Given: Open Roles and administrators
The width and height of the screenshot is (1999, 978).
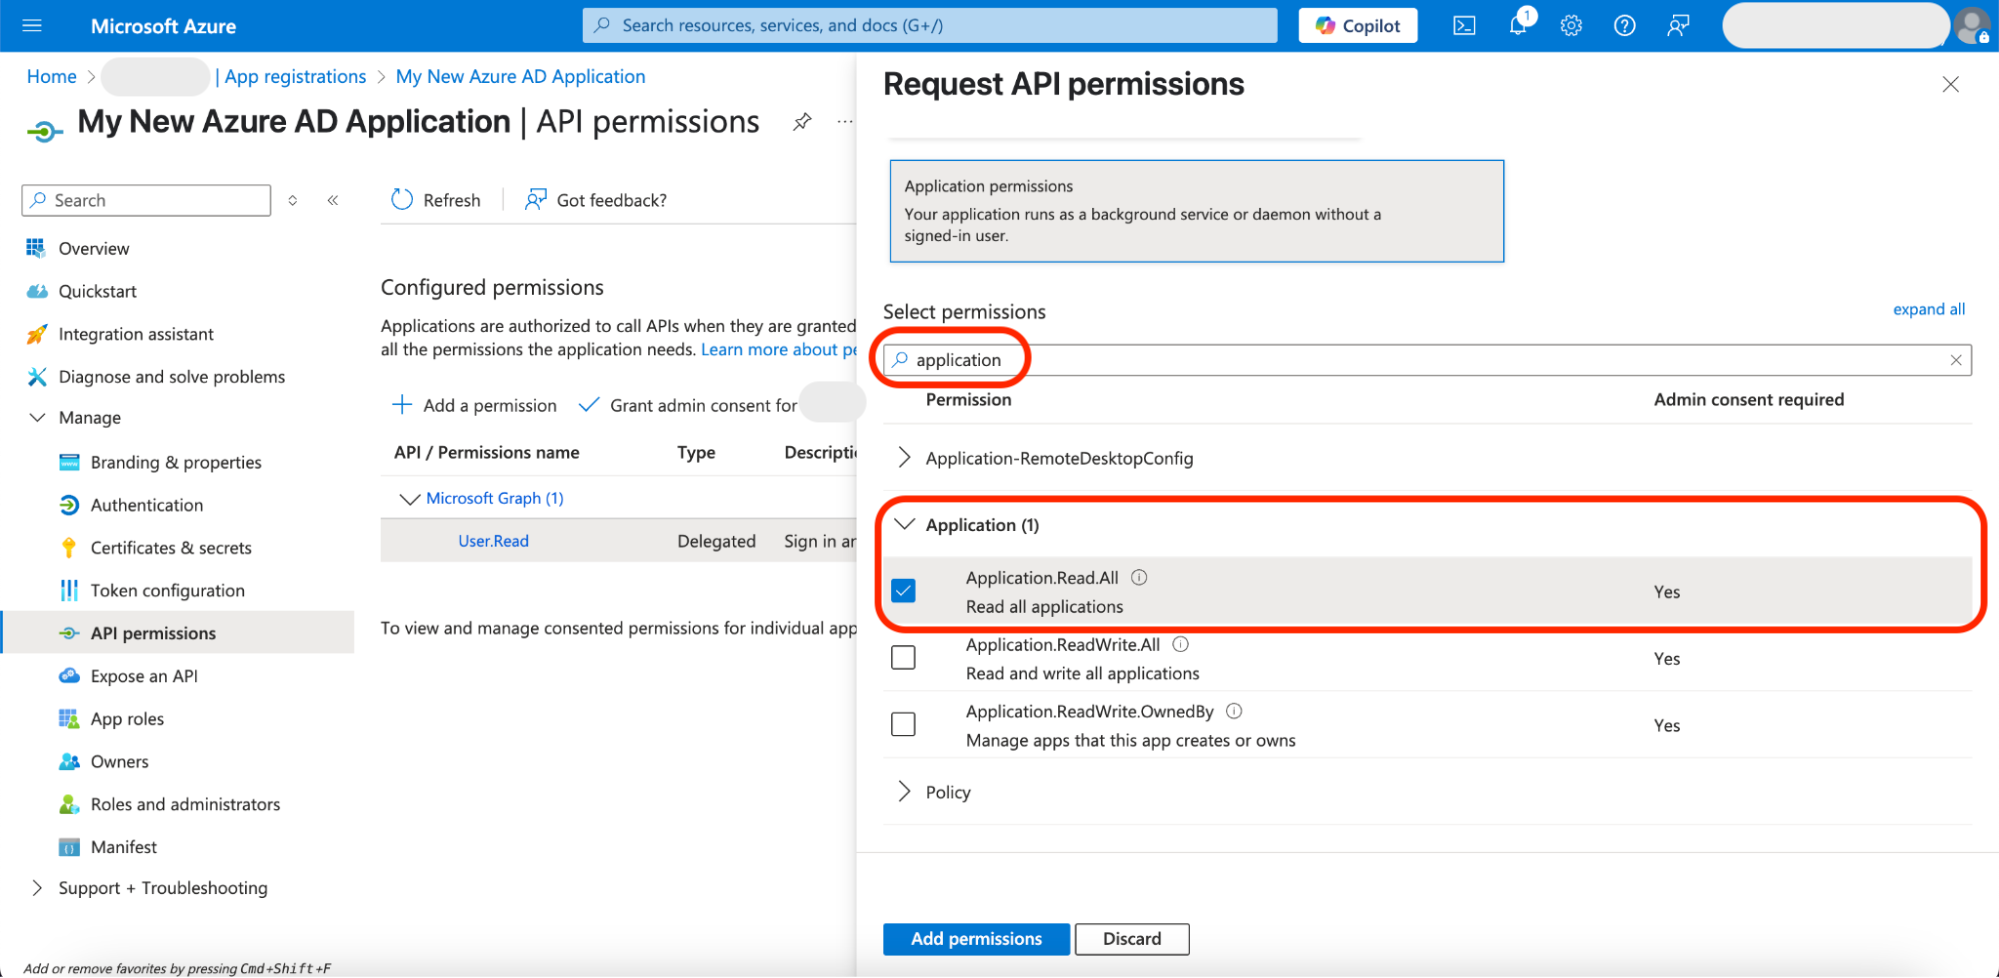Looking at the screenshot, I should click(185, 804).
